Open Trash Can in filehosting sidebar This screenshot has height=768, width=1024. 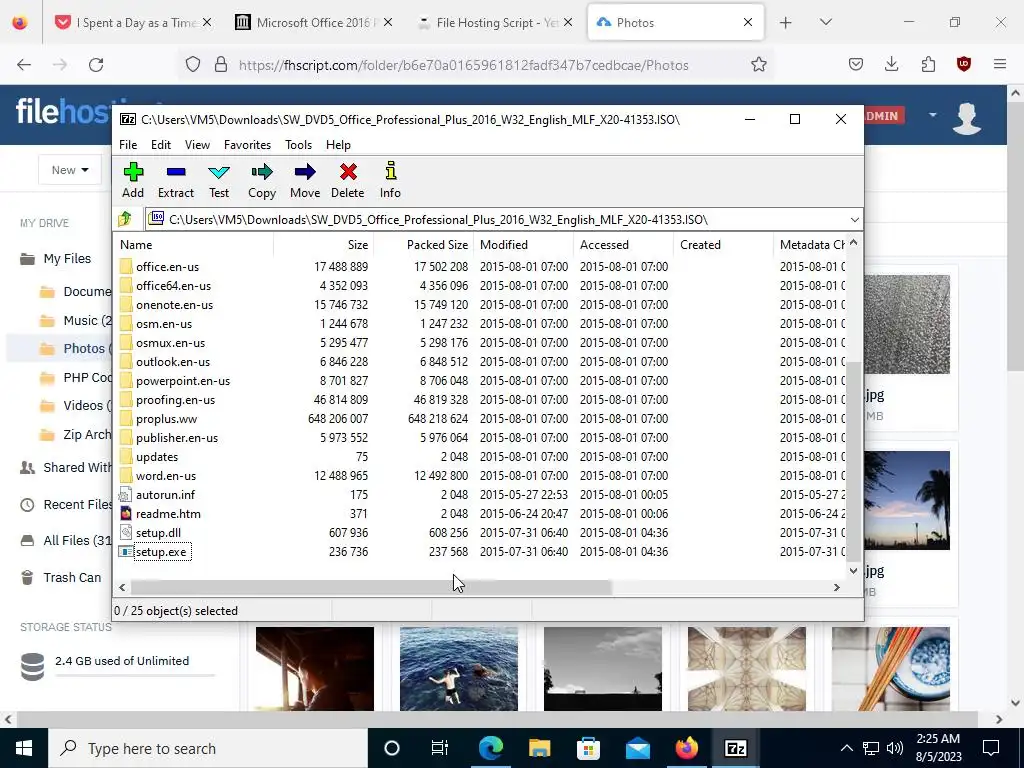[72, 577]
